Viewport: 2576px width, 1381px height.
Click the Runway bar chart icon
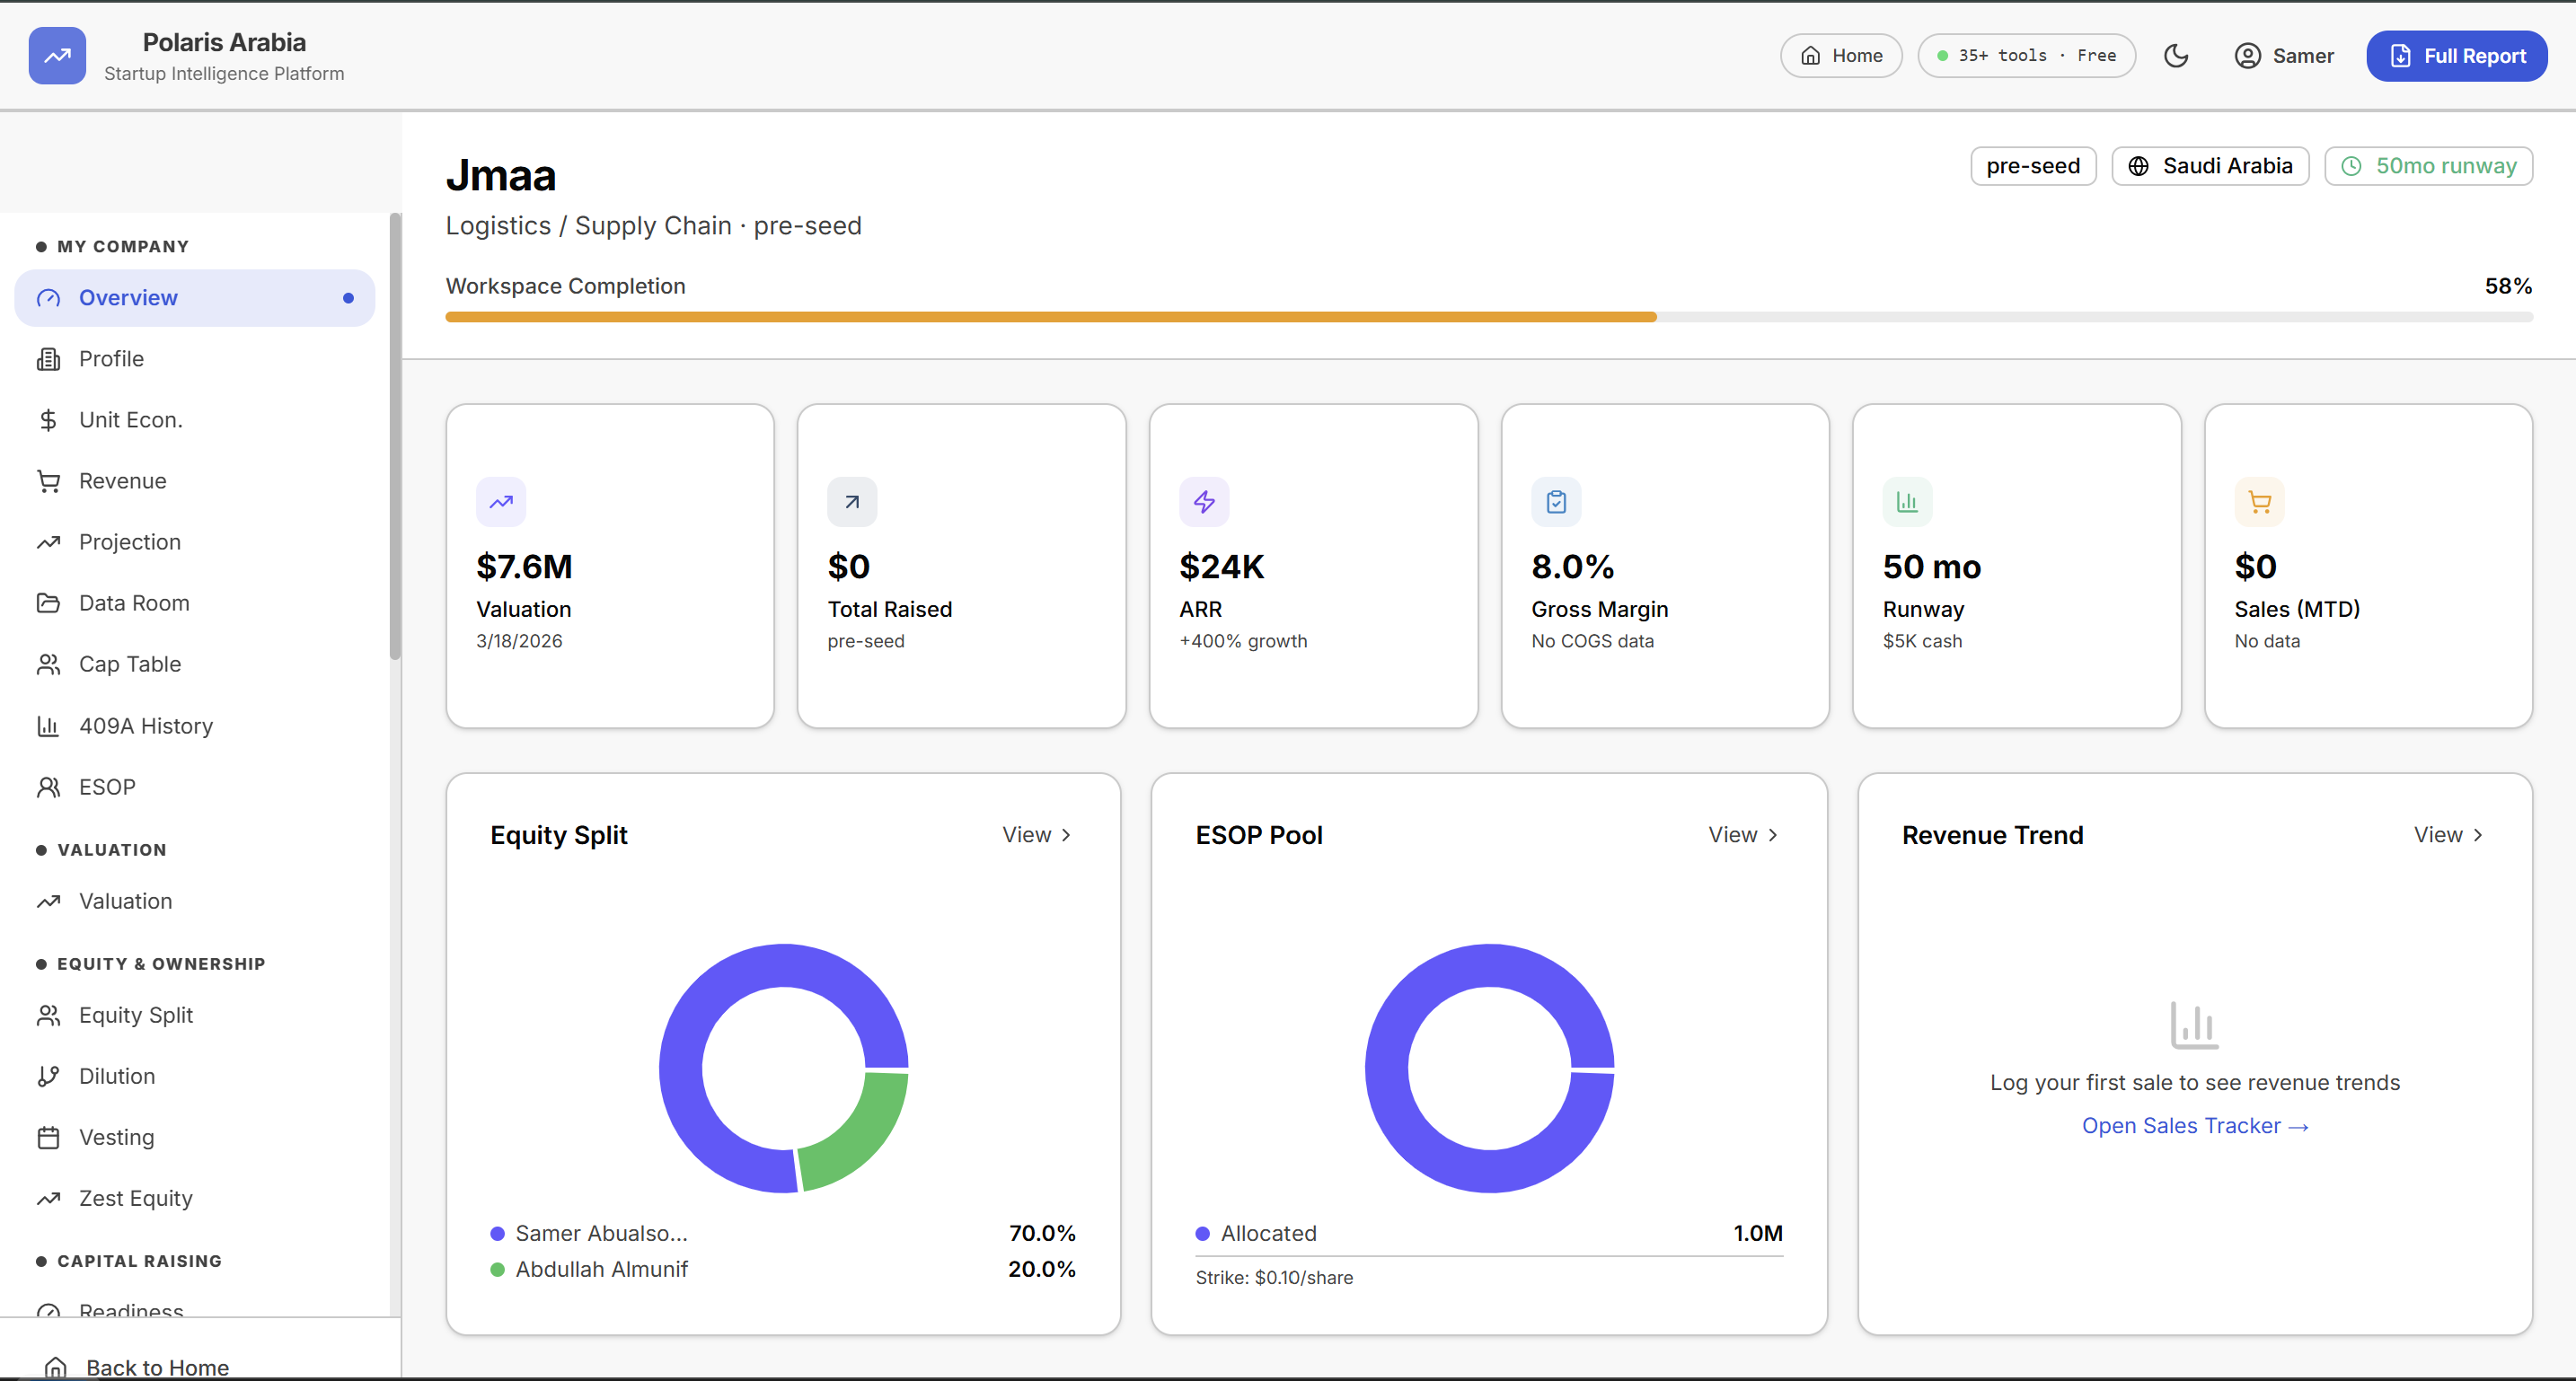point(1907,502)
